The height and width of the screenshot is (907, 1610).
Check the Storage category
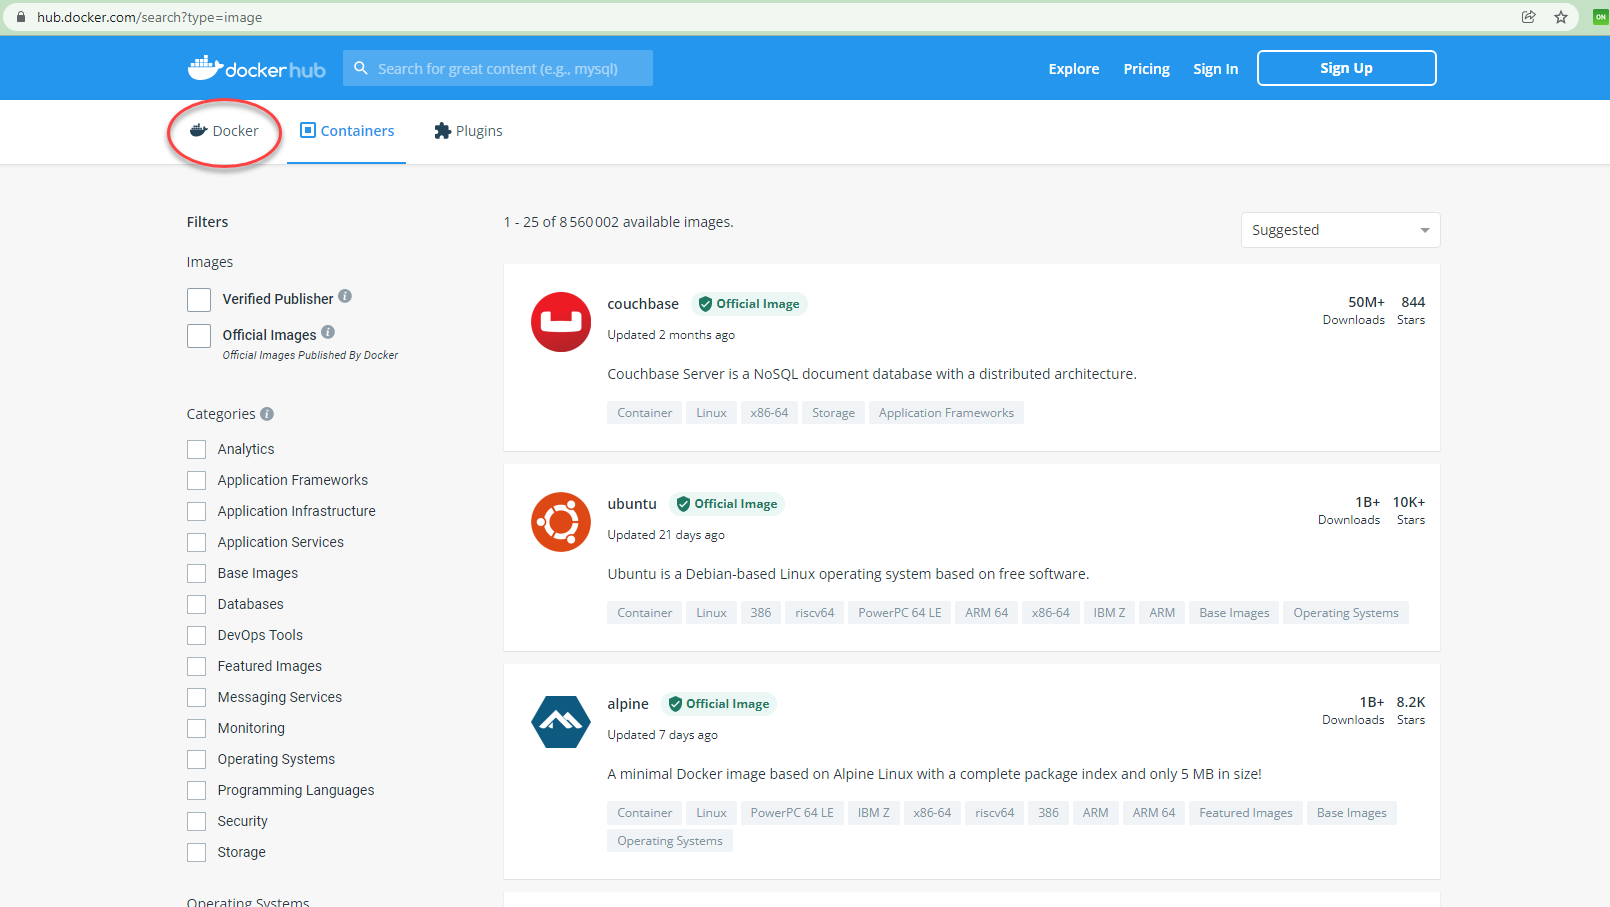point(197,853)
